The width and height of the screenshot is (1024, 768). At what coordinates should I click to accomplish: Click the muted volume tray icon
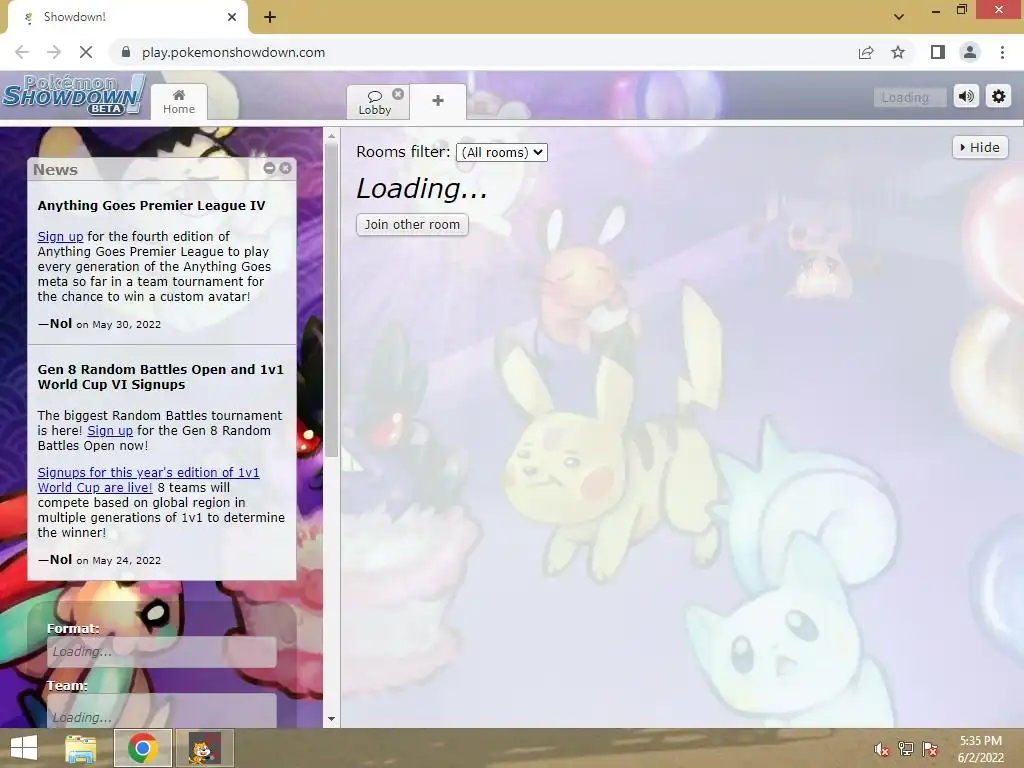pyautogui.click(x=882, y=750)
